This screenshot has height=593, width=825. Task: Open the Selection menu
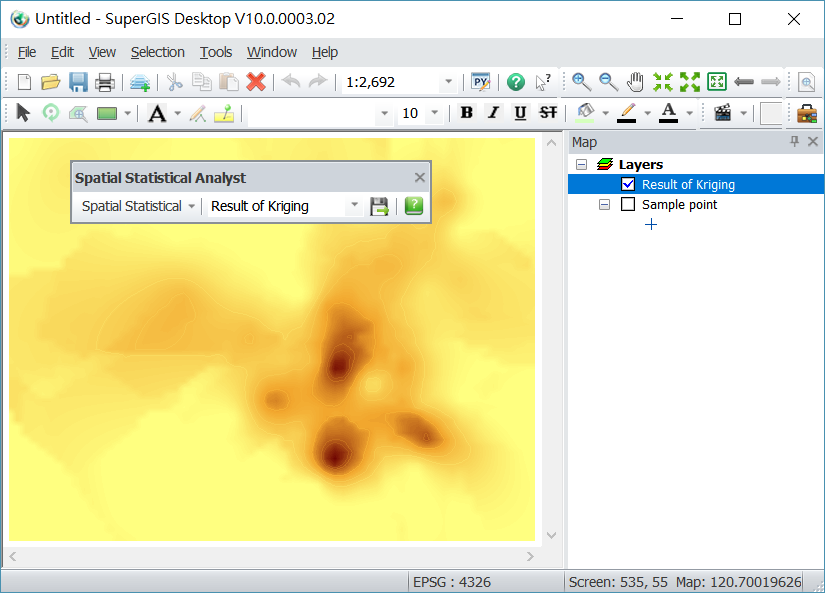point(157,52)
